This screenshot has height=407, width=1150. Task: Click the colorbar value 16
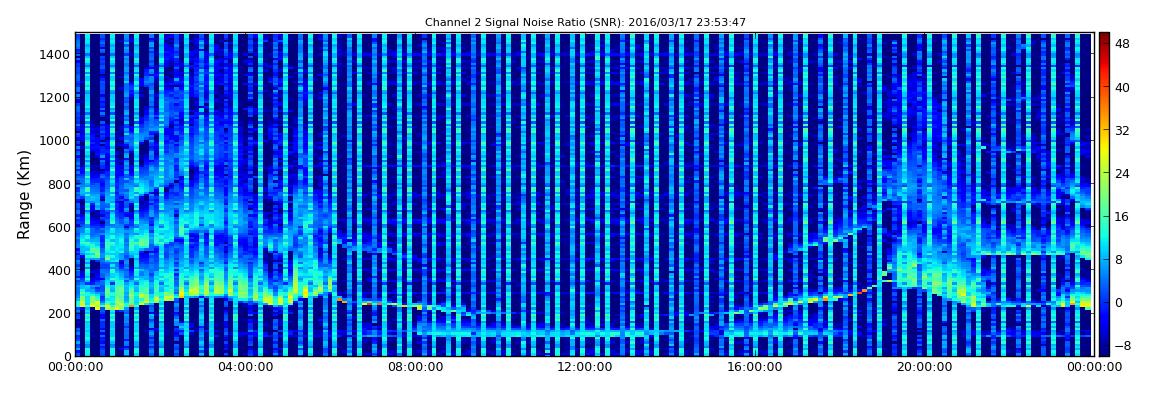point(1122,217)
